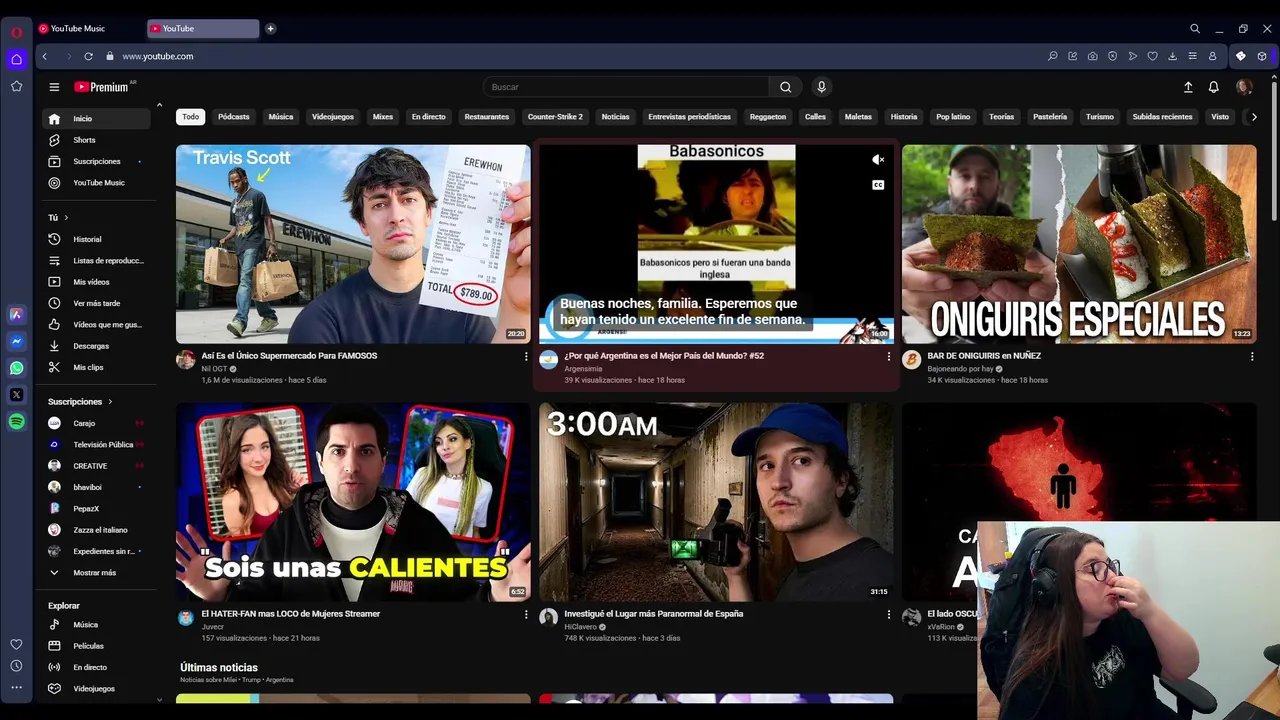Image resolution: width=1280 pixels, height=720 pixels.
Task: Open options for the HiClavero paranormal video
Action: [888, 614]
